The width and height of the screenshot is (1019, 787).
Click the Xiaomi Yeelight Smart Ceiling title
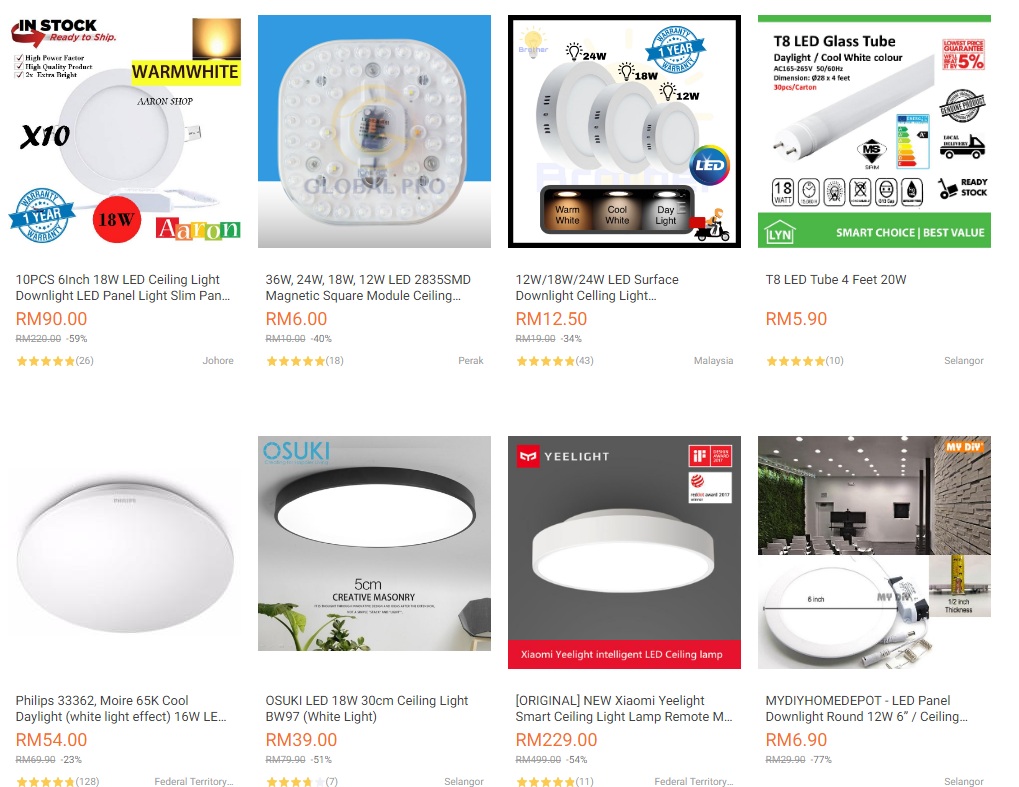click(x=624, y=708)
